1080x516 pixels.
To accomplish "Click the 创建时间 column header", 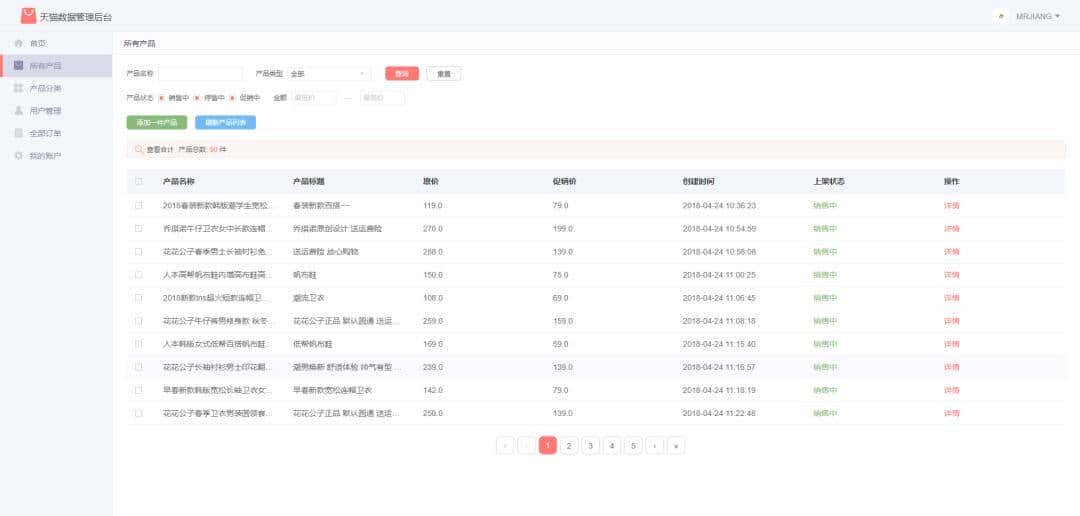I will click(x=698, y=181).
